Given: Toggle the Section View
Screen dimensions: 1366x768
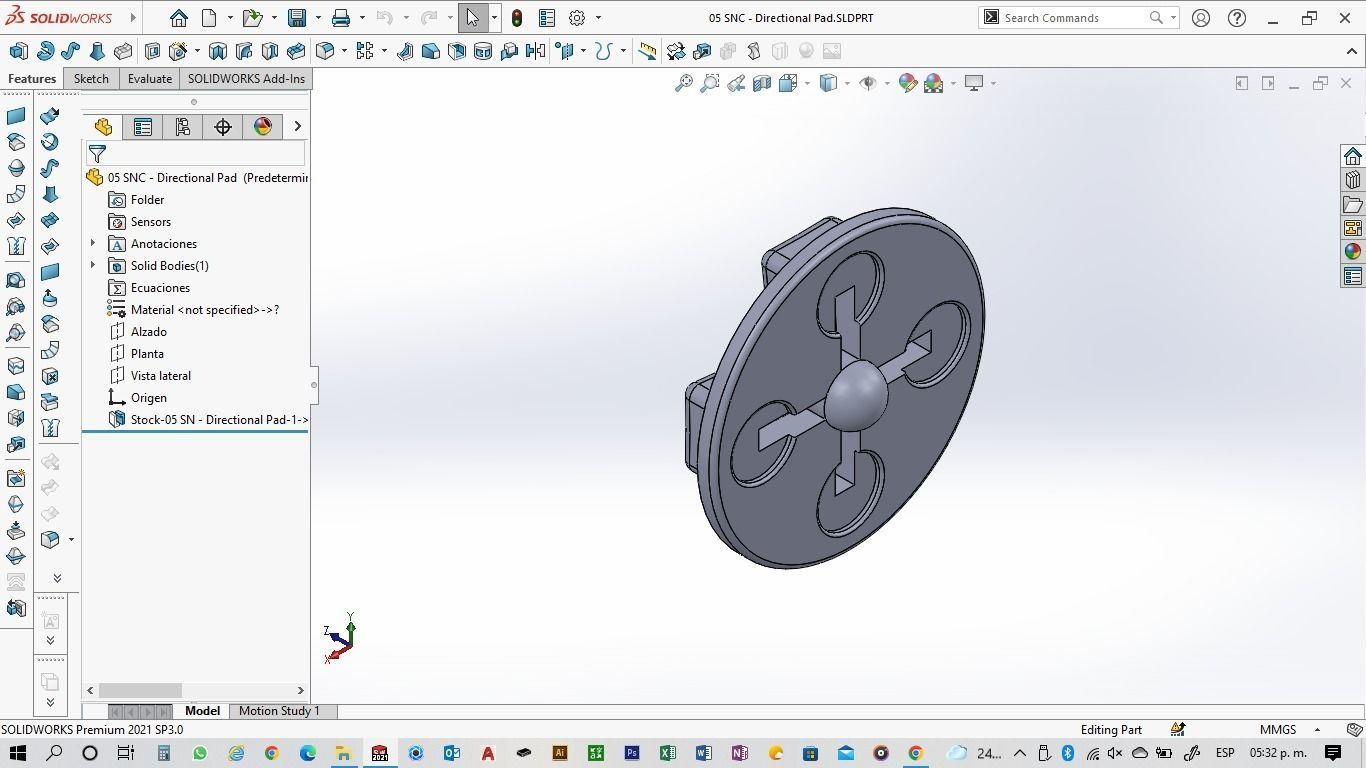Looking at the screenshot, I should point(762,83).
